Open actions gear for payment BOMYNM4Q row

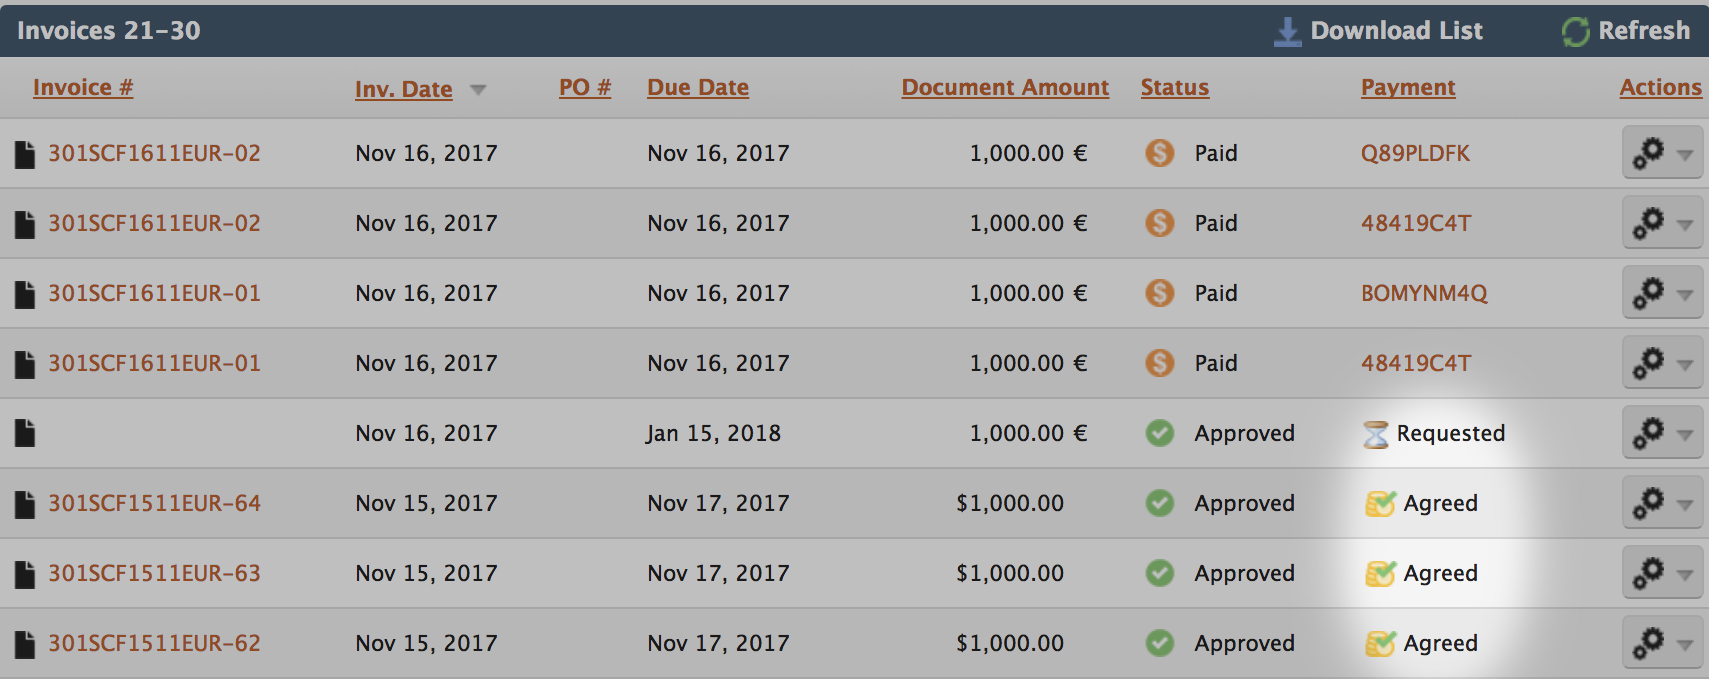[x=1648, y=293]
